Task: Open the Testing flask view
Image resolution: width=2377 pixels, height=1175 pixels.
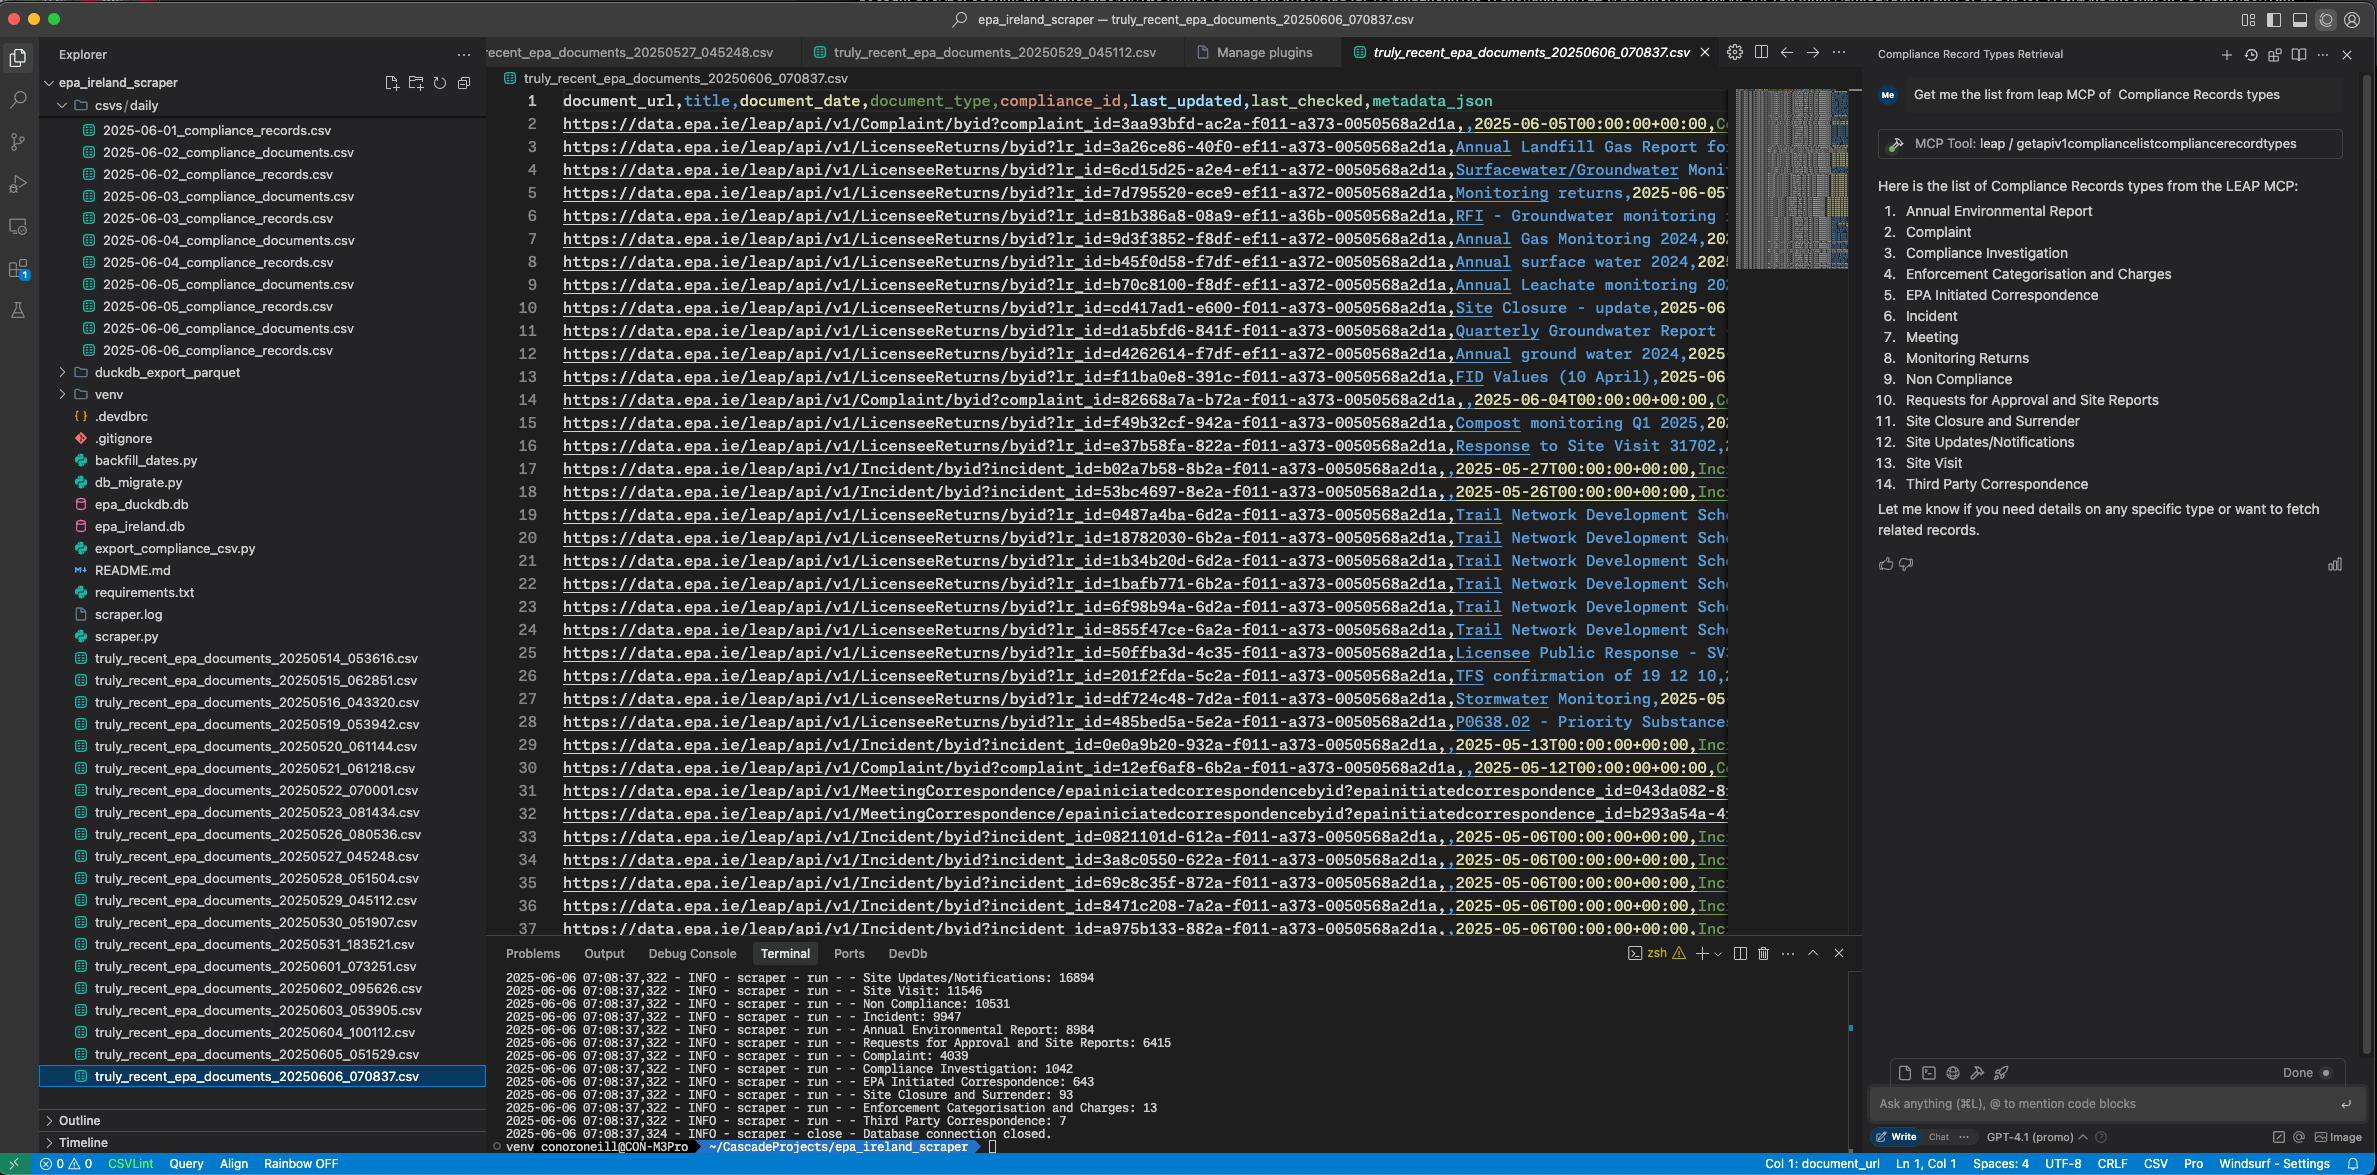Action: coord(18,311)
